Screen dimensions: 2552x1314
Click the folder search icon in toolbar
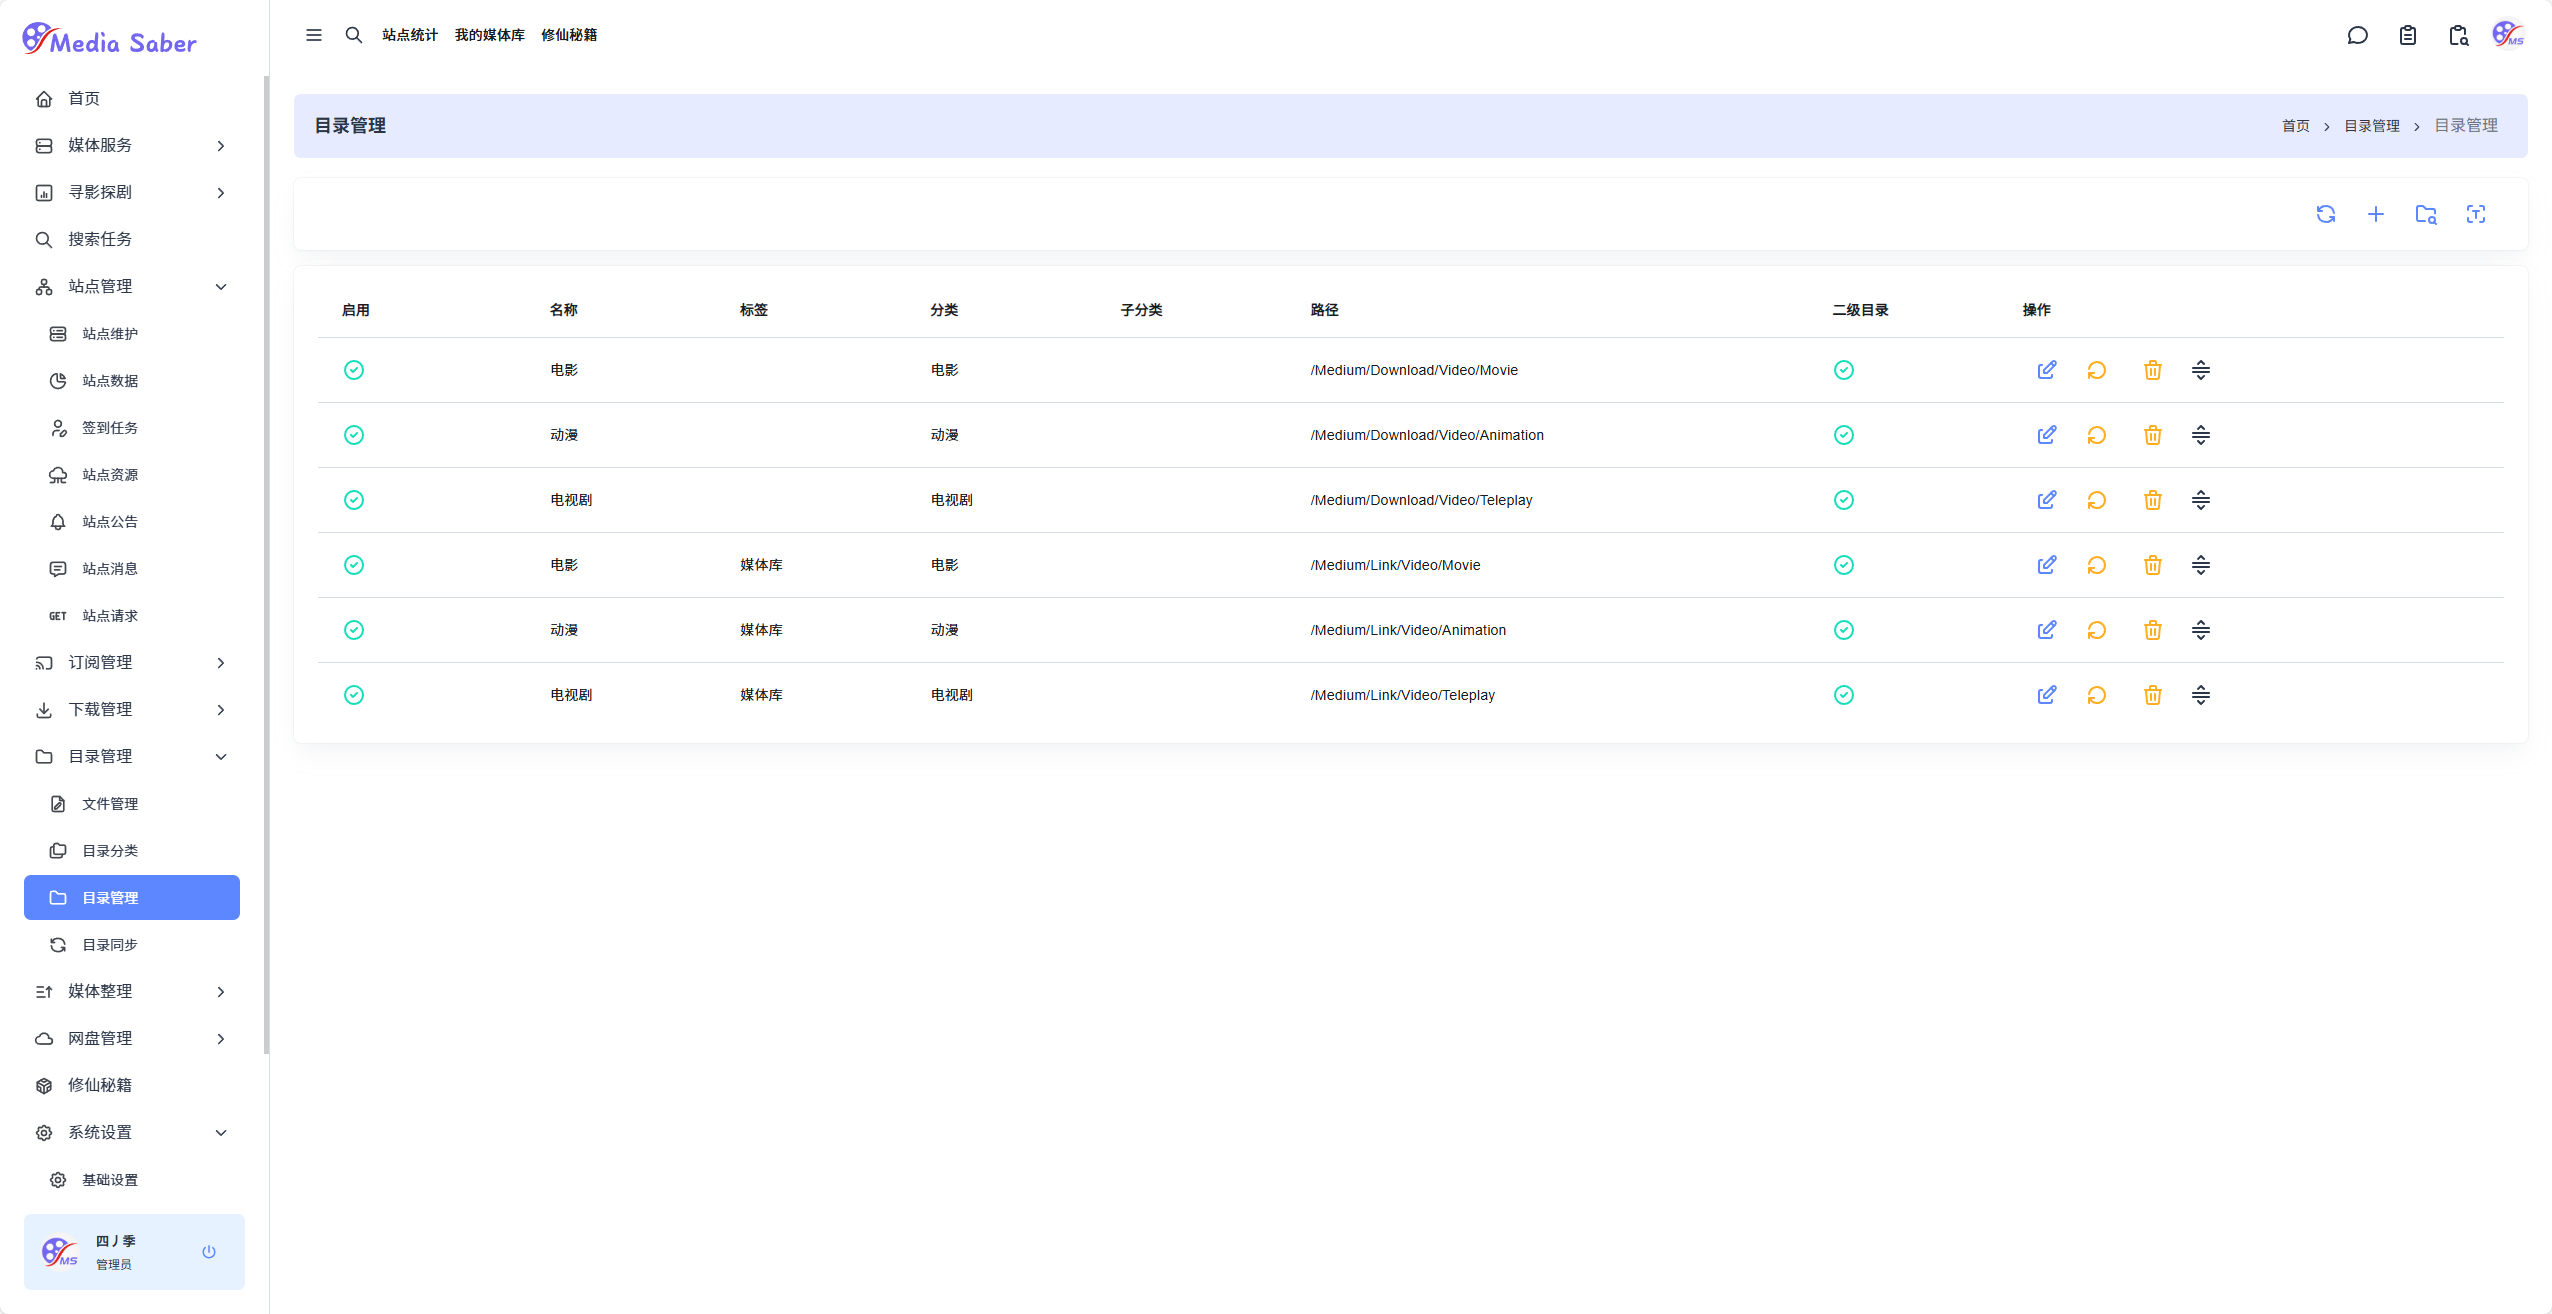click(x=2425, y=214)
